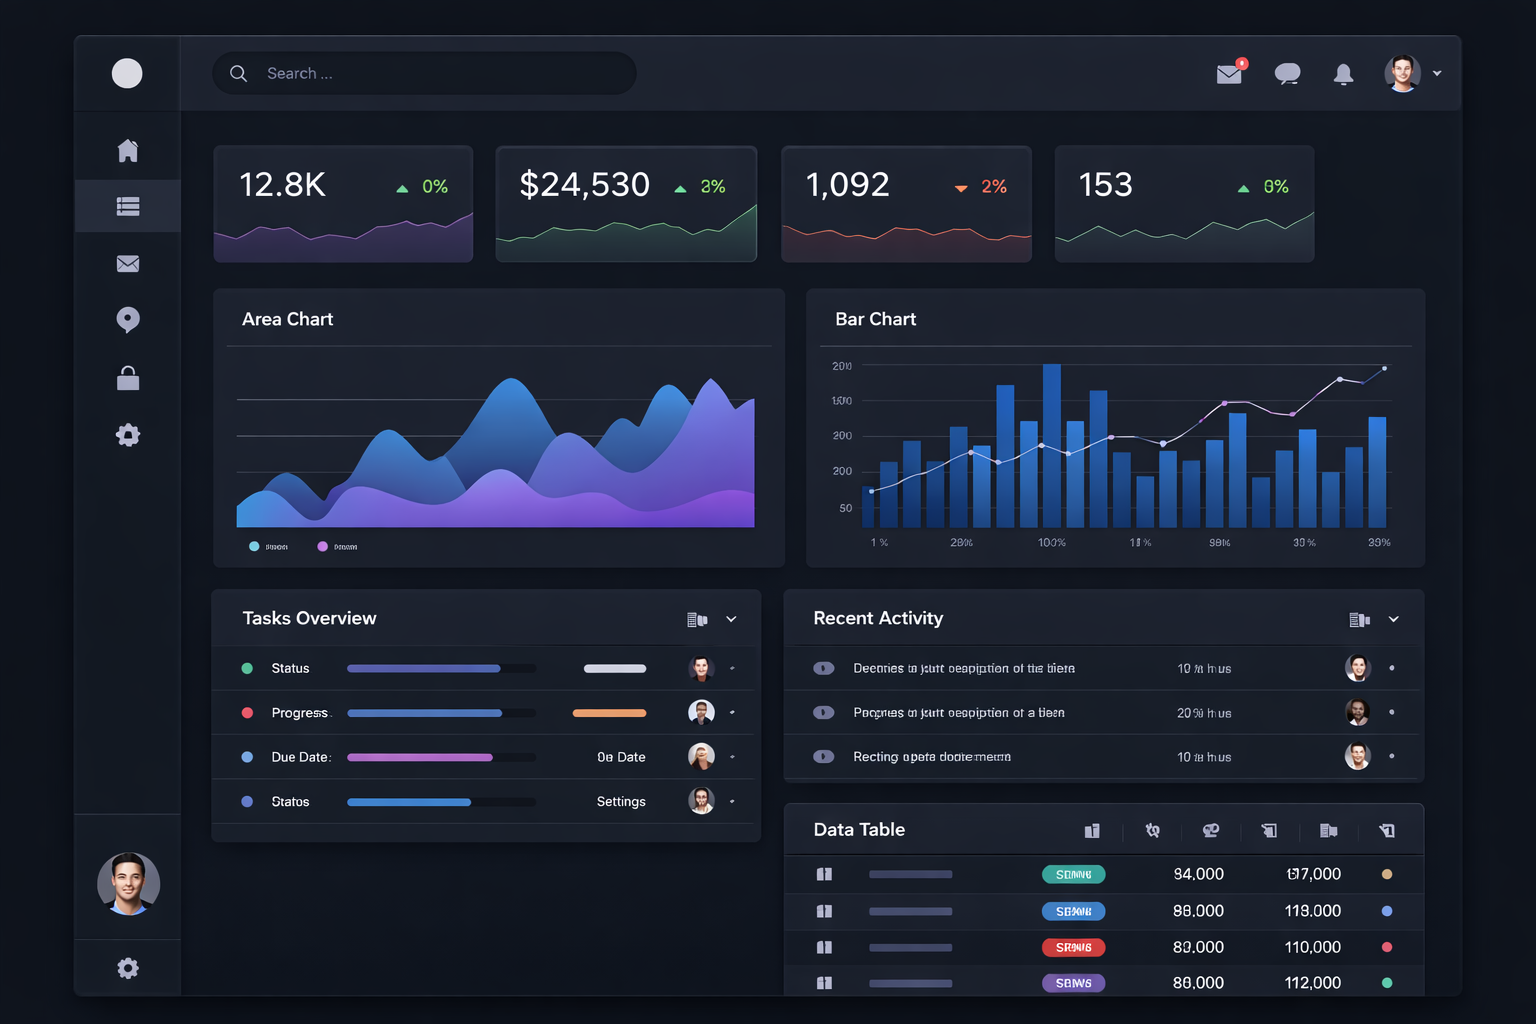Click the orange status dot in the first Data Table row
1536x1024 pixels.
click(1387, 873)
